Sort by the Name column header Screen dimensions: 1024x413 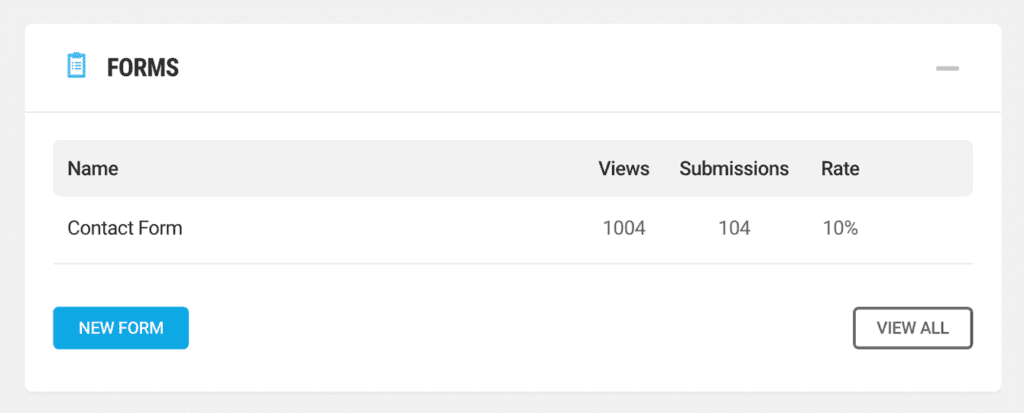pos(93,169)
